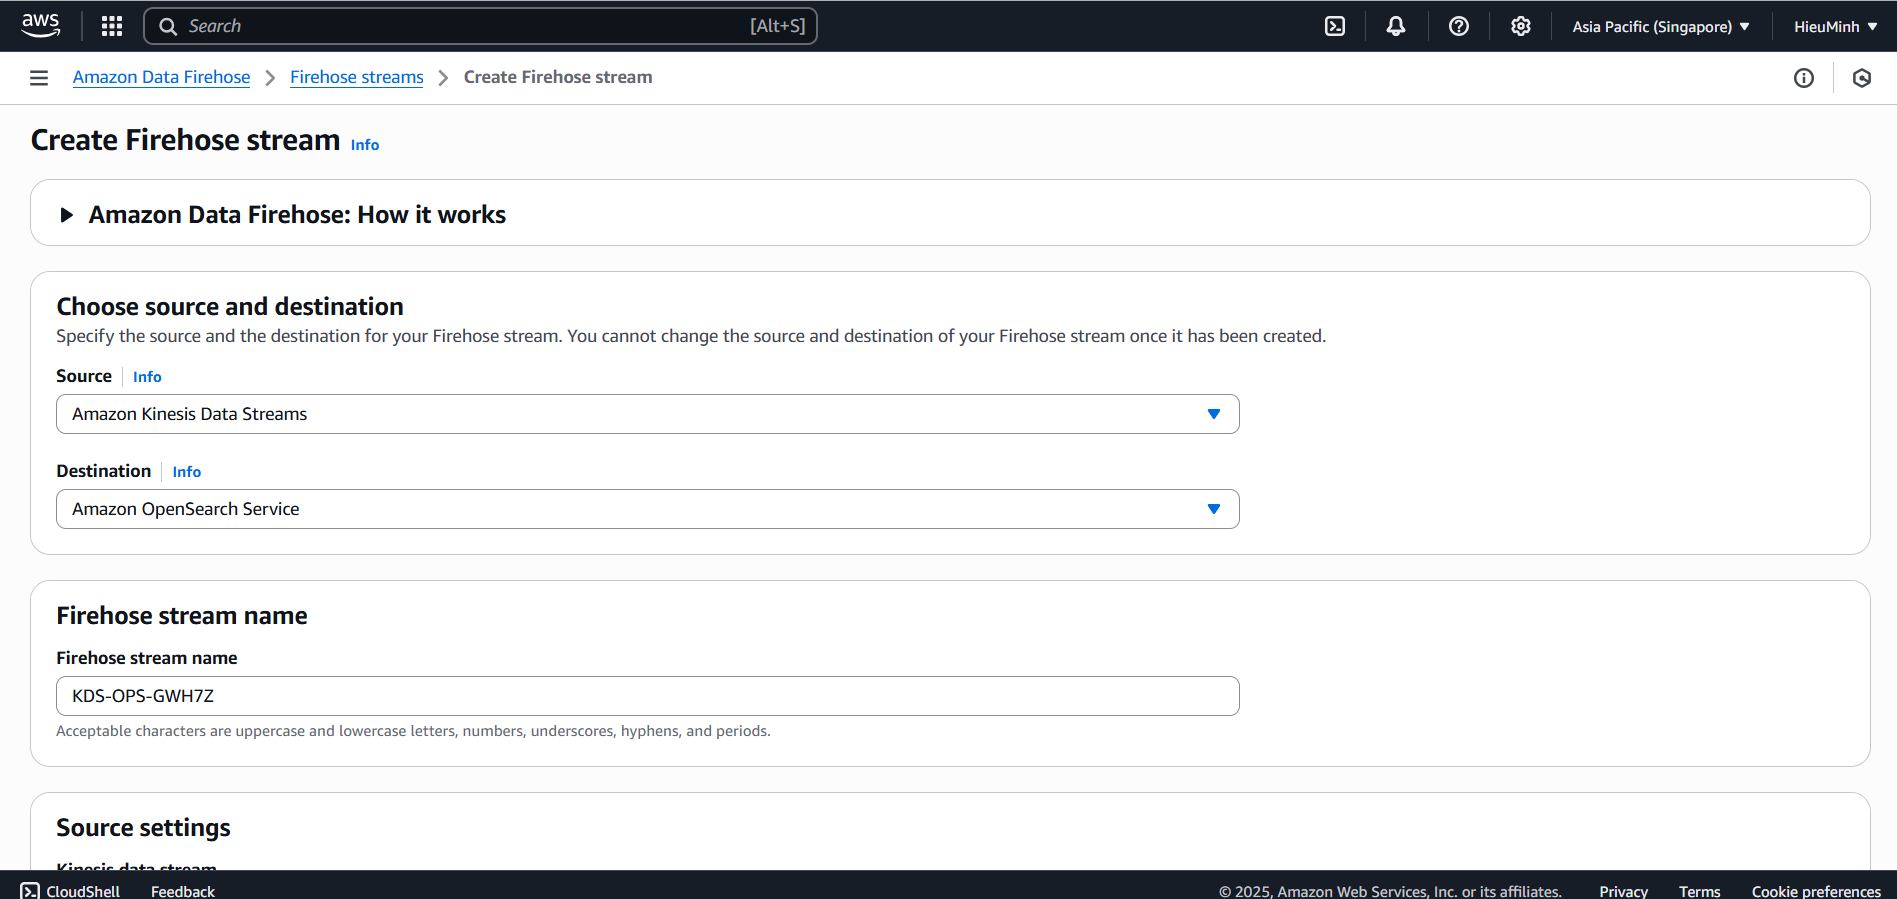This screenshot has width=1897, height=899.
Task: Click the Info link next to Destination
Action: pos(187,472)
